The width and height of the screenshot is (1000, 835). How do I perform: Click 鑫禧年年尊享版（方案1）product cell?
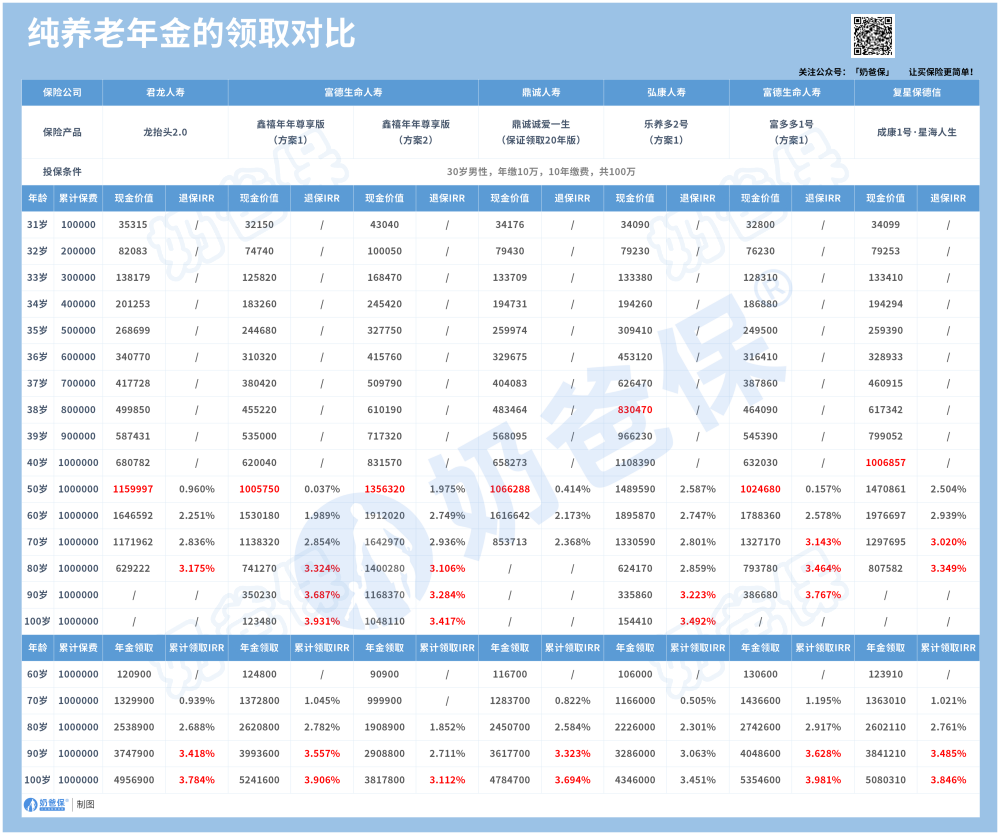coord(291,132)
